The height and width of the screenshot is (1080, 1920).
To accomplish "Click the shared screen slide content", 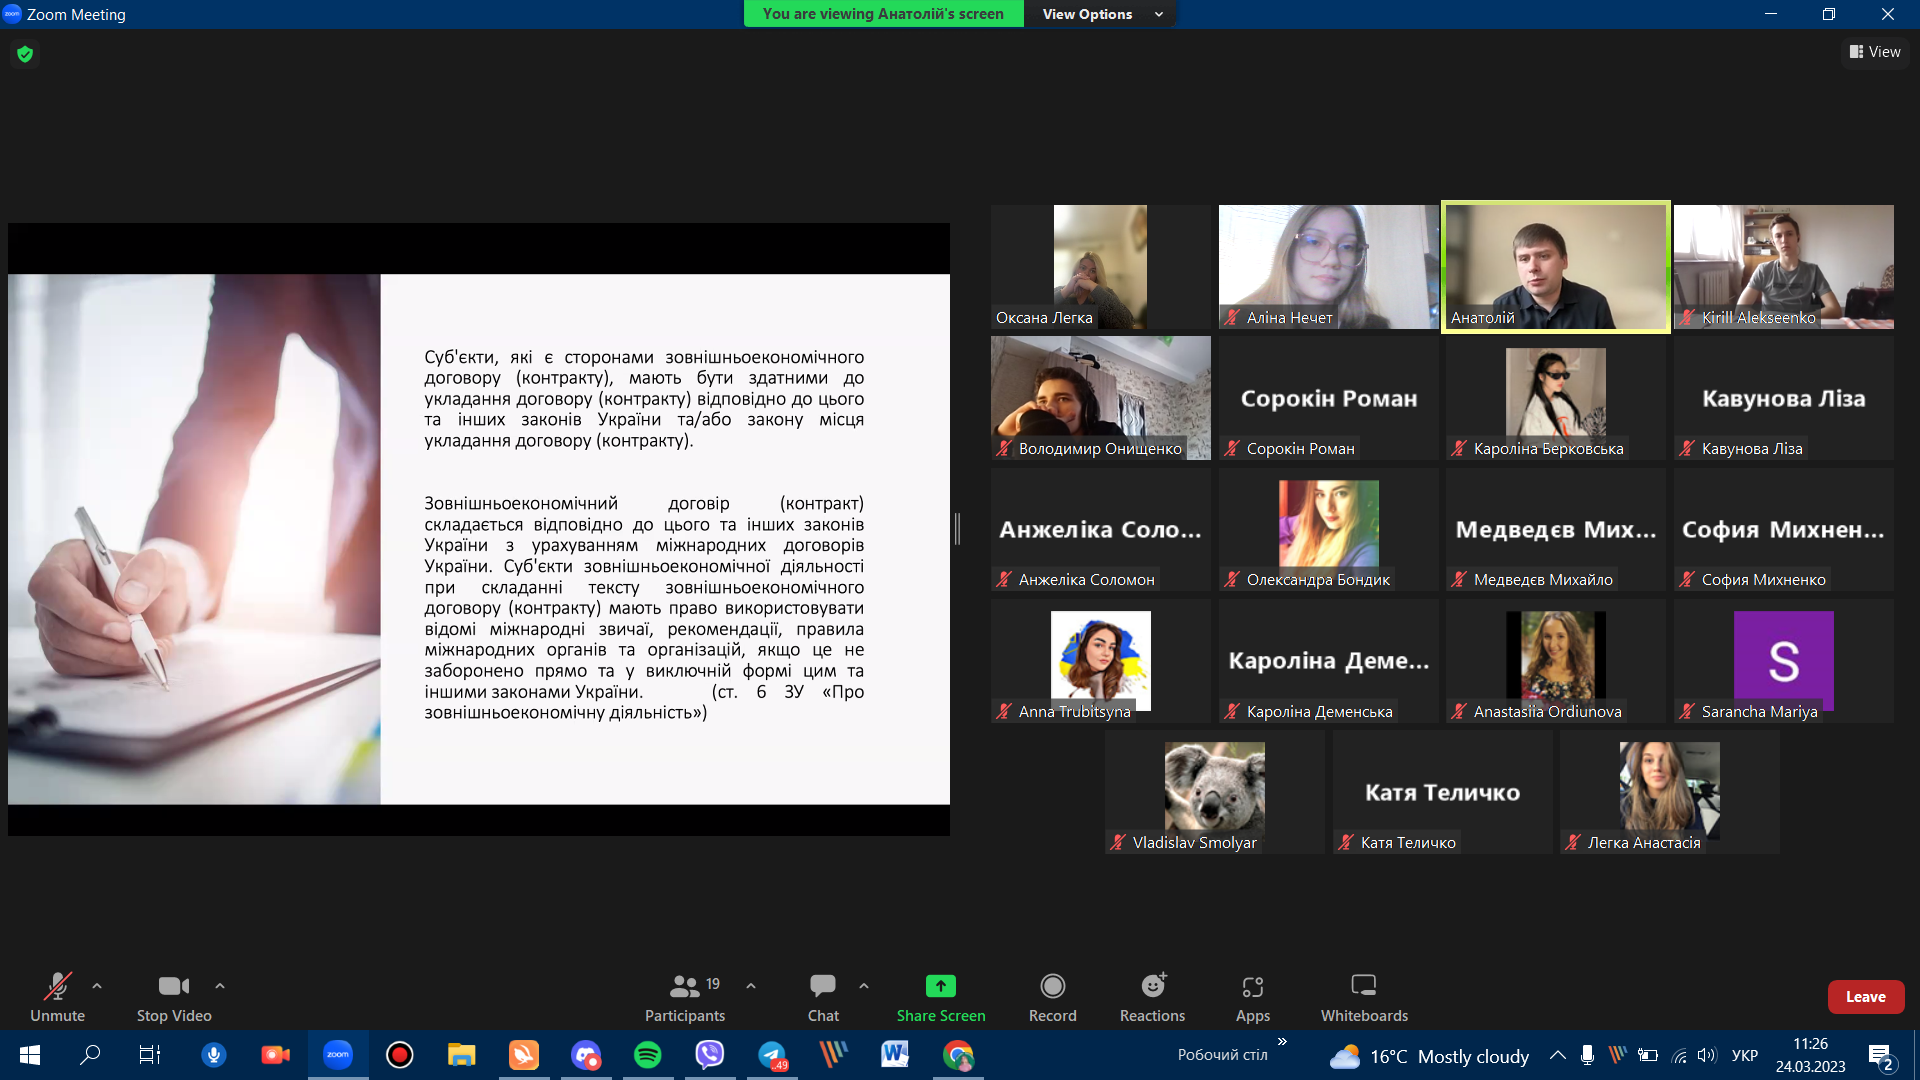I will pyautogui.click(x=479, y=539).
